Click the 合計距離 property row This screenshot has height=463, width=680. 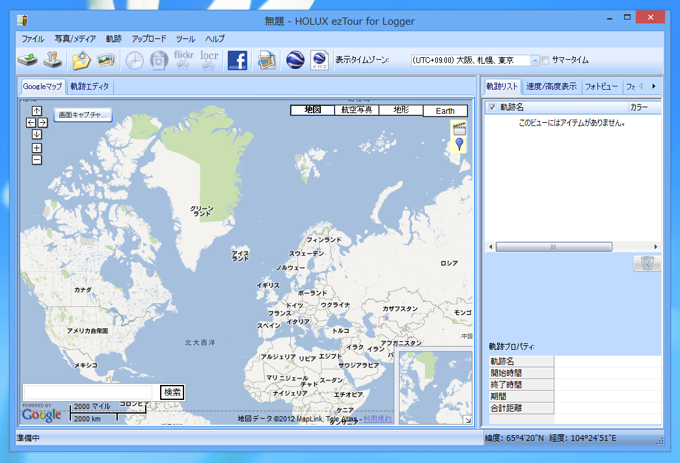[x=575, y=408]
